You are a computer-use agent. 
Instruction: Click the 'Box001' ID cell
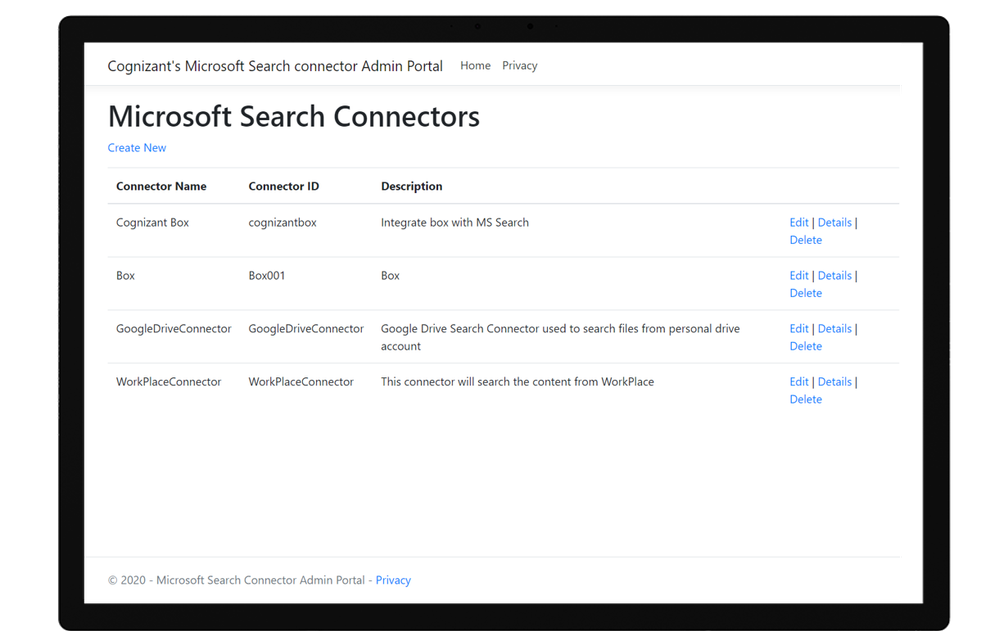pyautogui.click(x=266, y=275)
